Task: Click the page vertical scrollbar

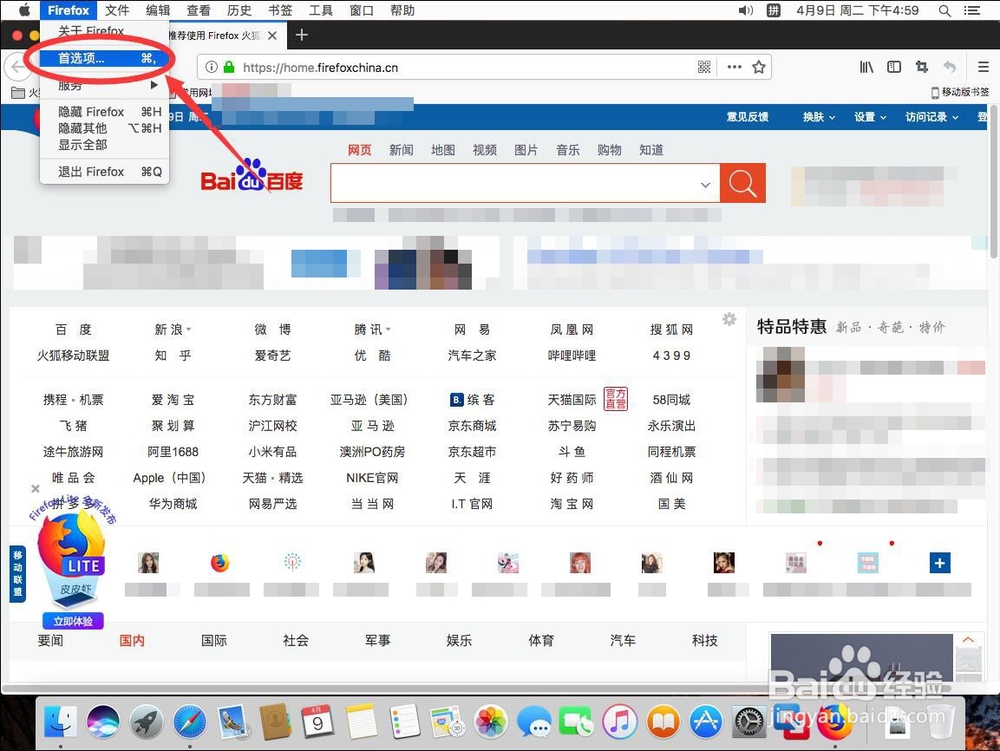Action: click(994, 184)
